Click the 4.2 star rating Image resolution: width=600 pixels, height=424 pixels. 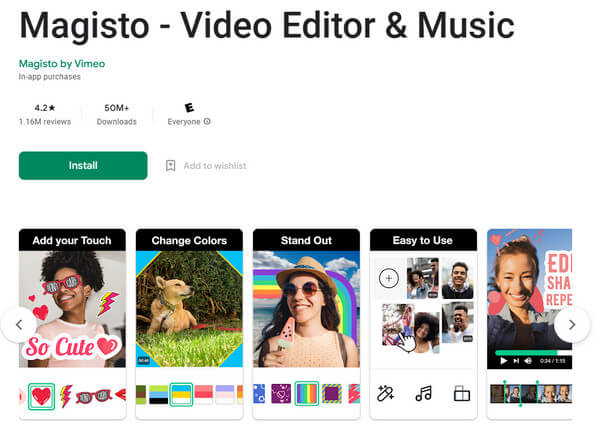click(45, 108)
